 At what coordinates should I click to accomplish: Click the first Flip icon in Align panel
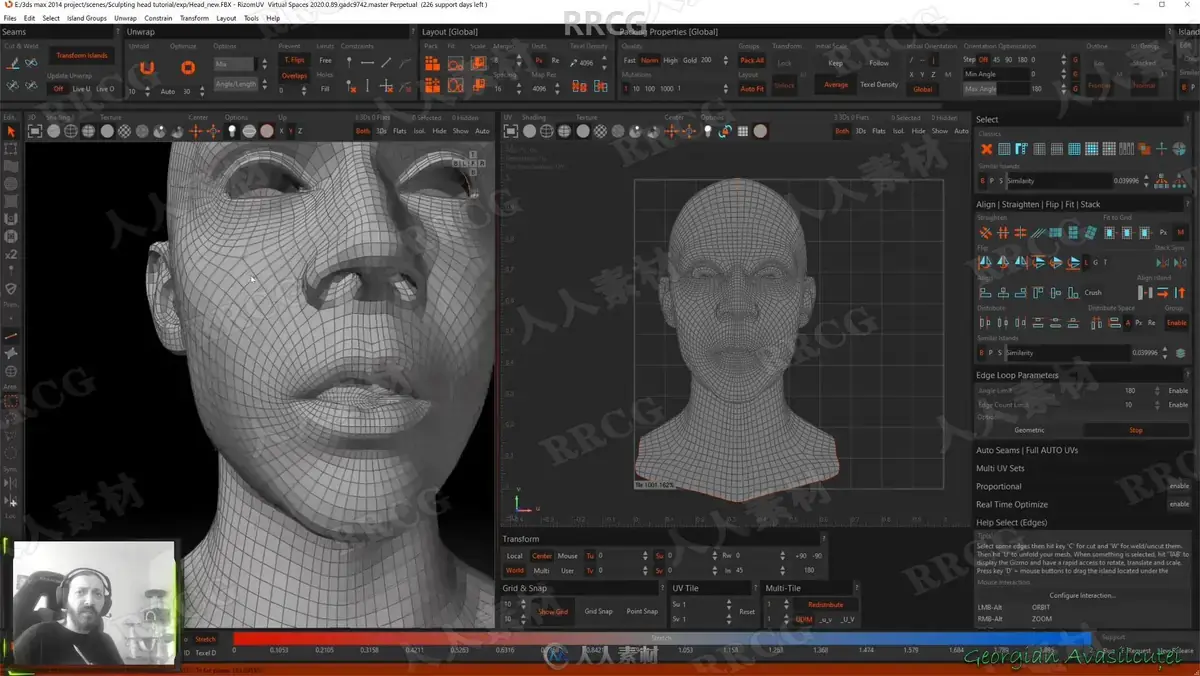tap(985, 263)
